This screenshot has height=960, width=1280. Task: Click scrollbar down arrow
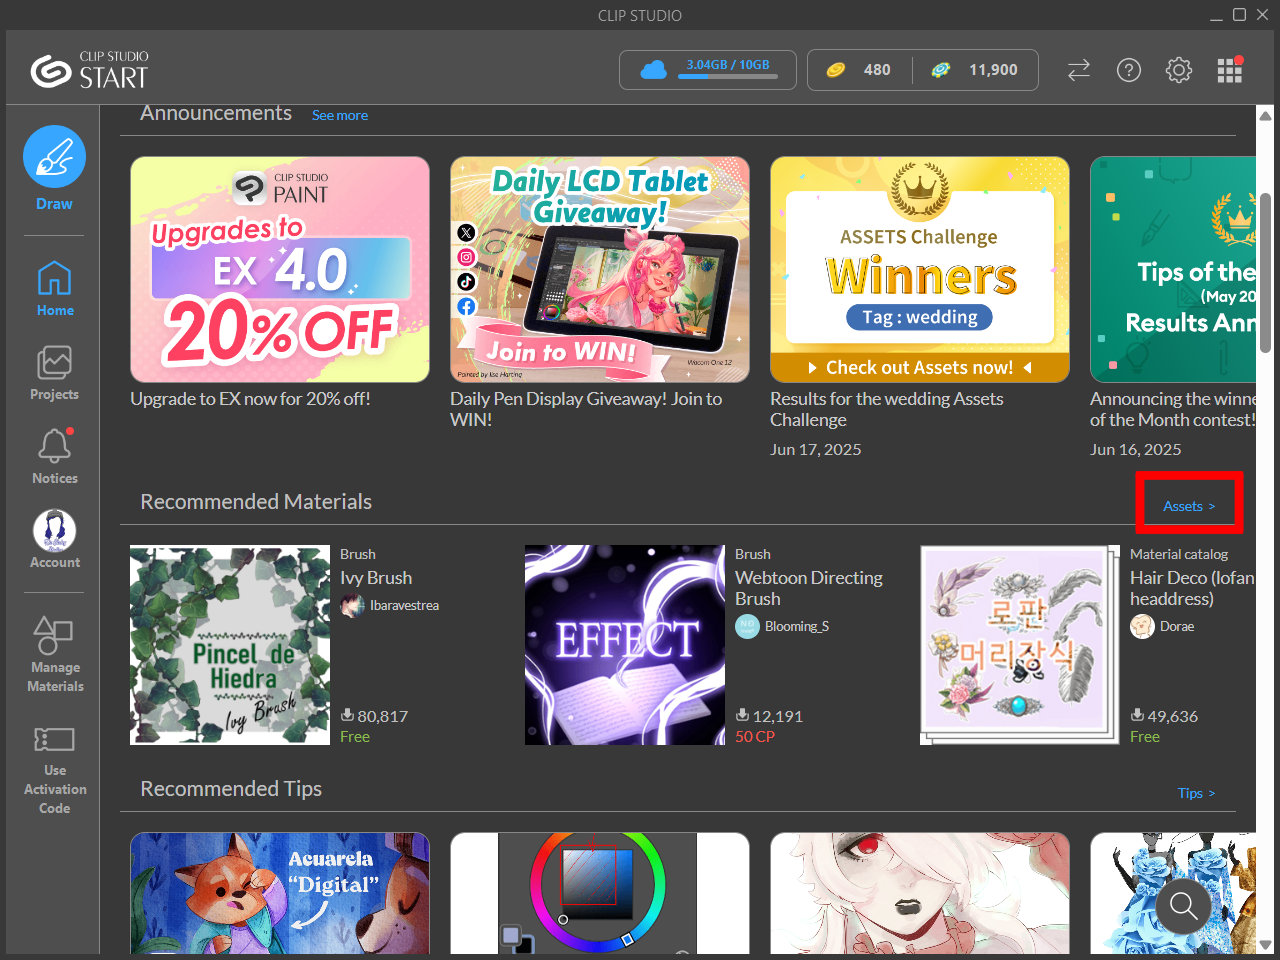point(1265,945)
